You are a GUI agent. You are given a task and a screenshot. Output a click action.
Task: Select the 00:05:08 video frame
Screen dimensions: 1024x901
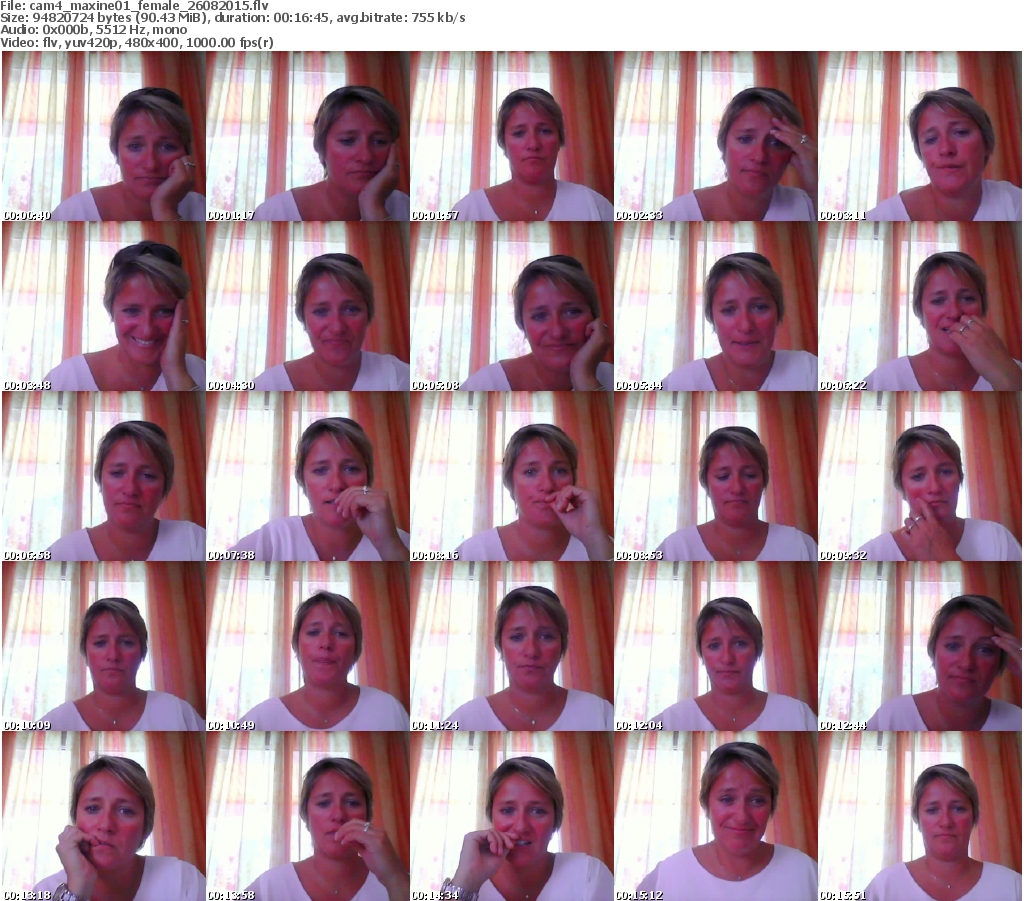click(511, 306)
